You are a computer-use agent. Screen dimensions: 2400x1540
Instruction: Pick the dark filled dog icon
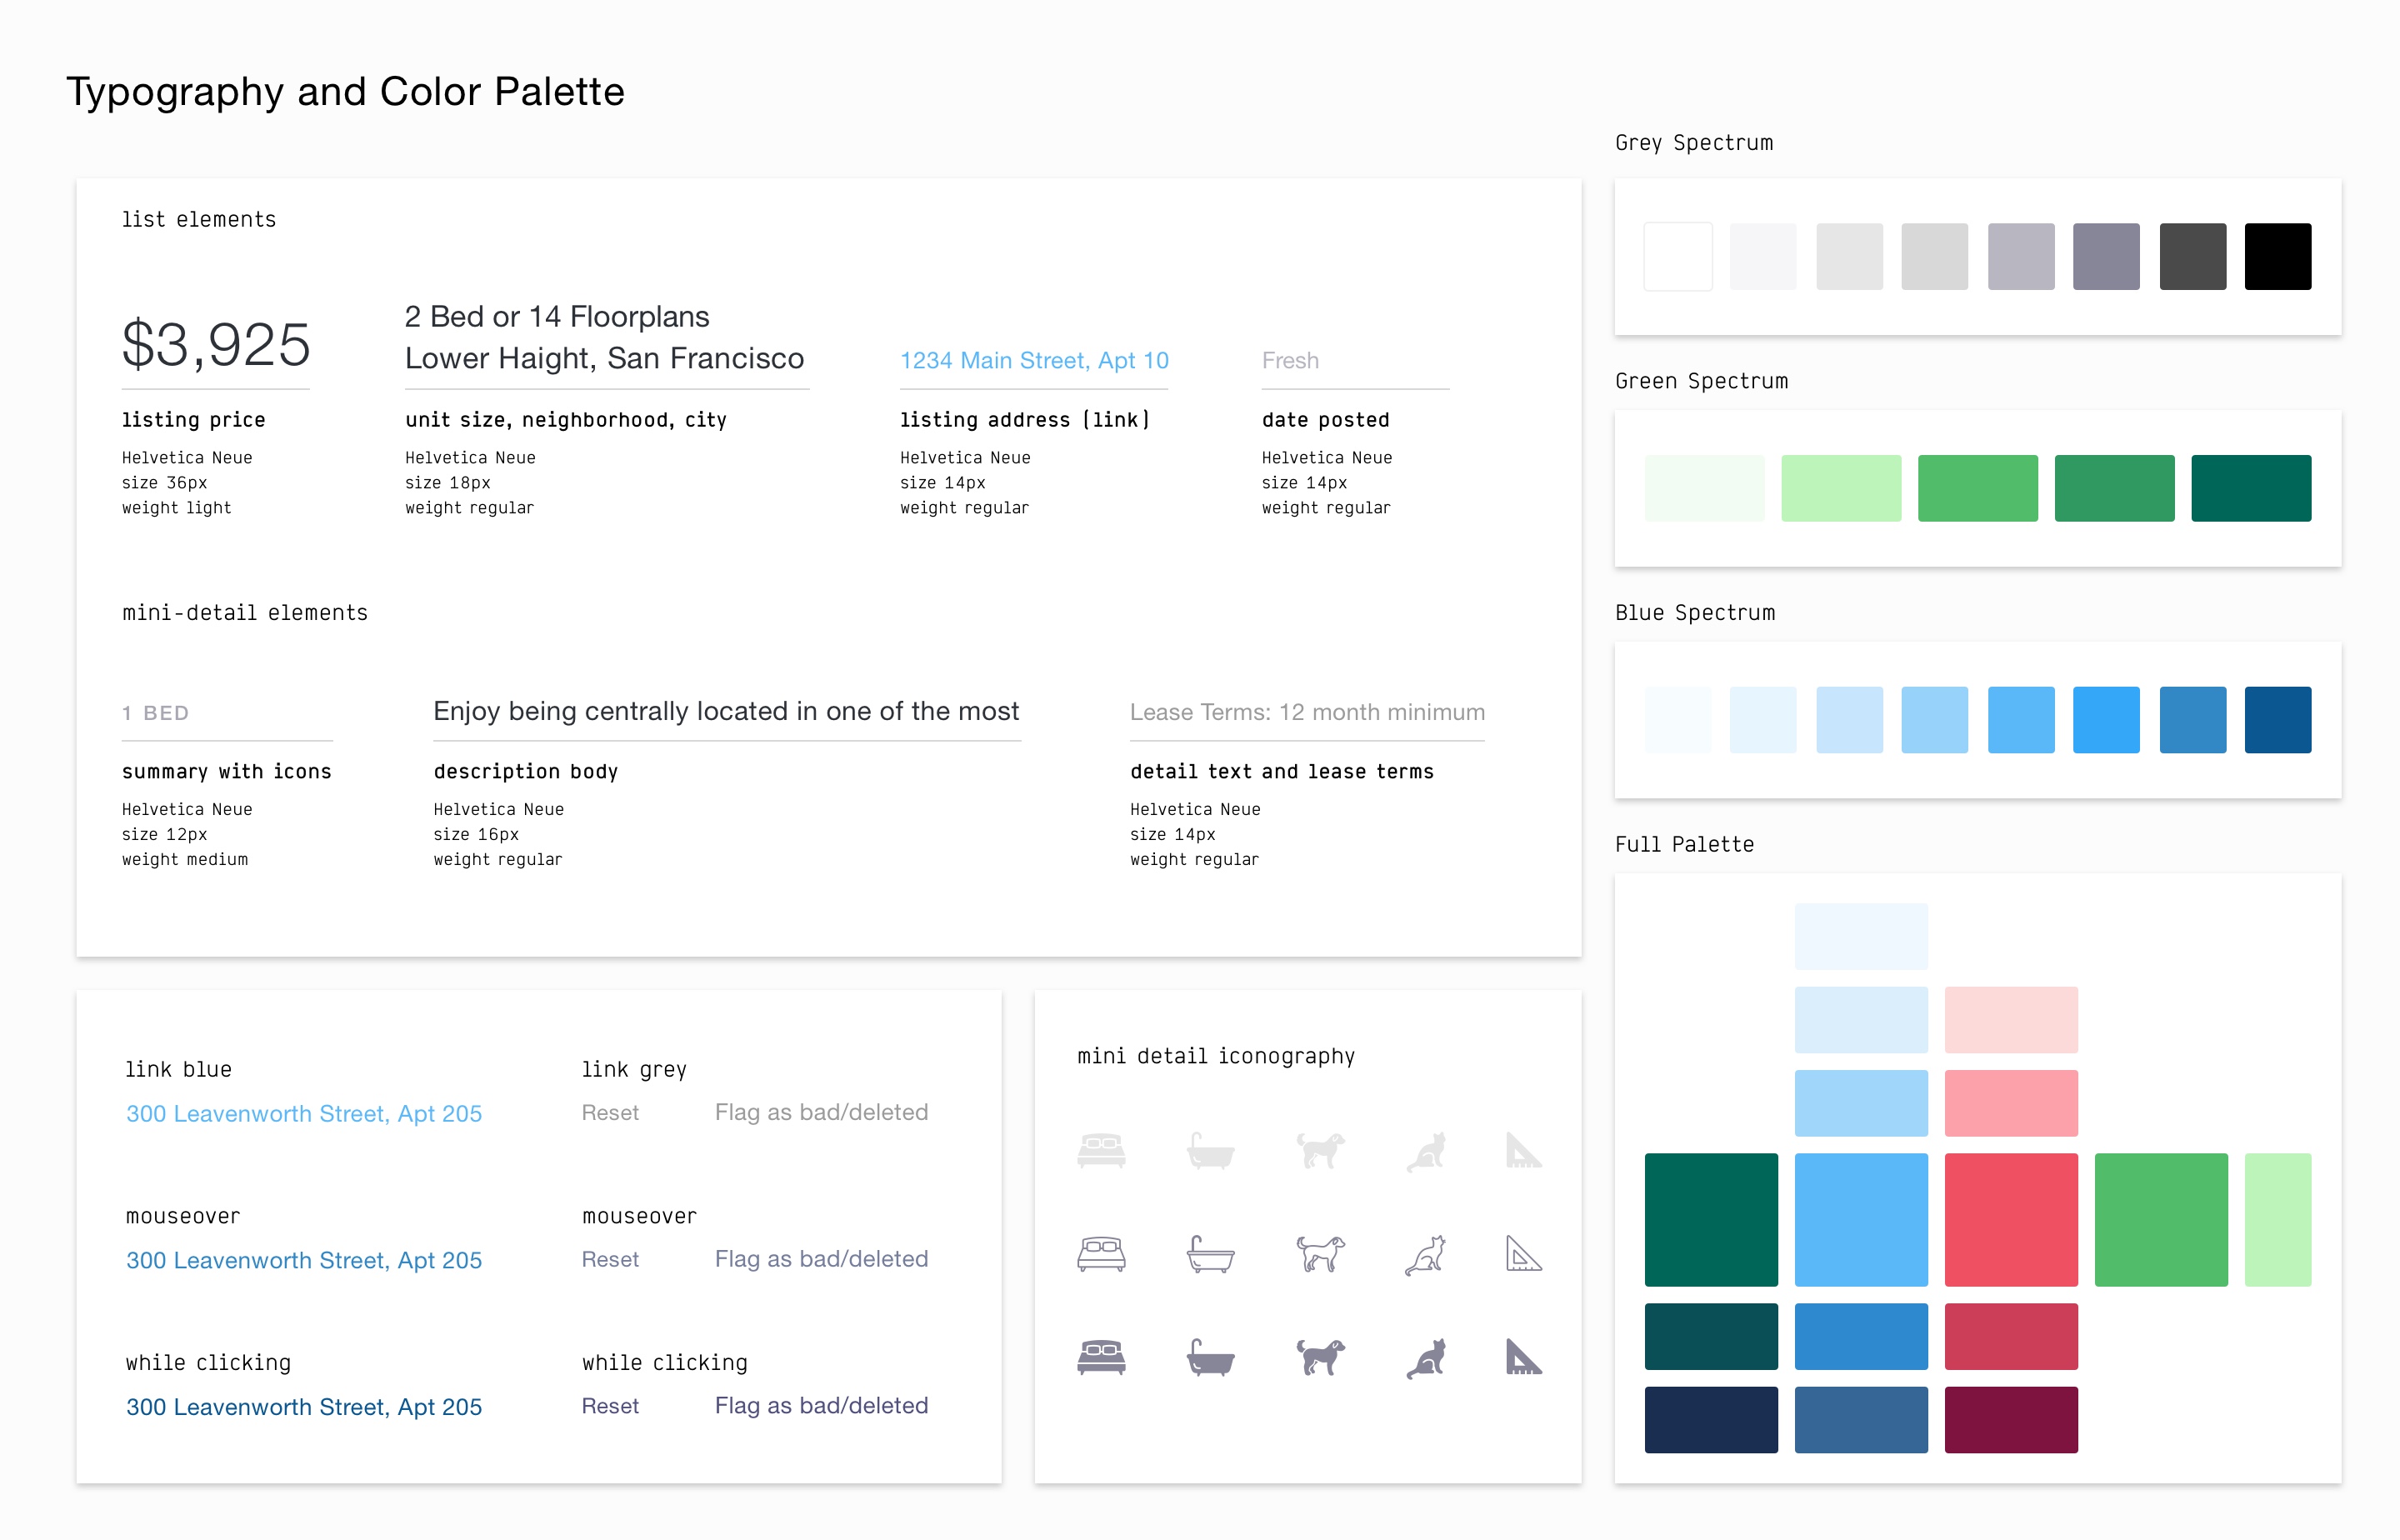point(1320,1357)
